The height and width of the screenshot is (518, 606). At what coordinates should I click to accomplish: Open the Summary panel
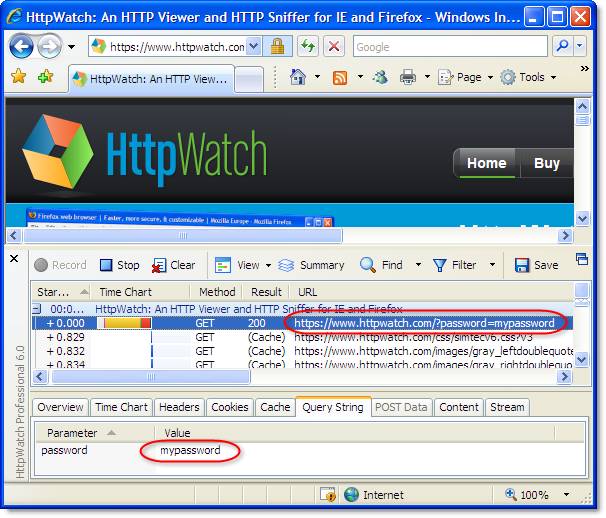pyautogui.click(x=311, y=265)
